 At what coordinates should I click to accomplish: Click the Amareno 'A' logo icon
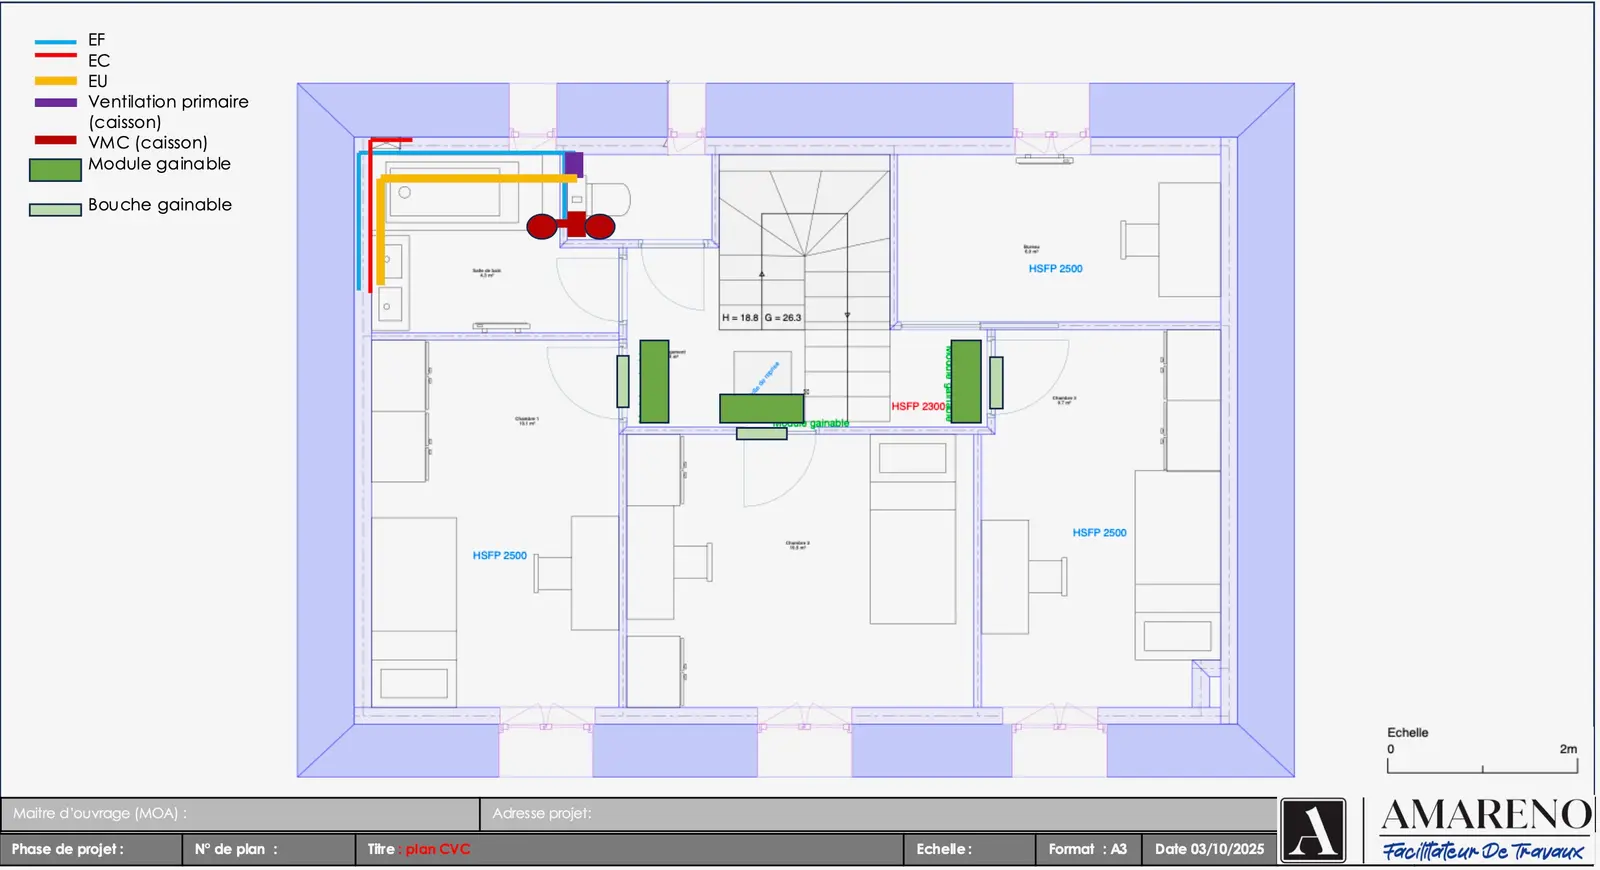pos(1313,830)
